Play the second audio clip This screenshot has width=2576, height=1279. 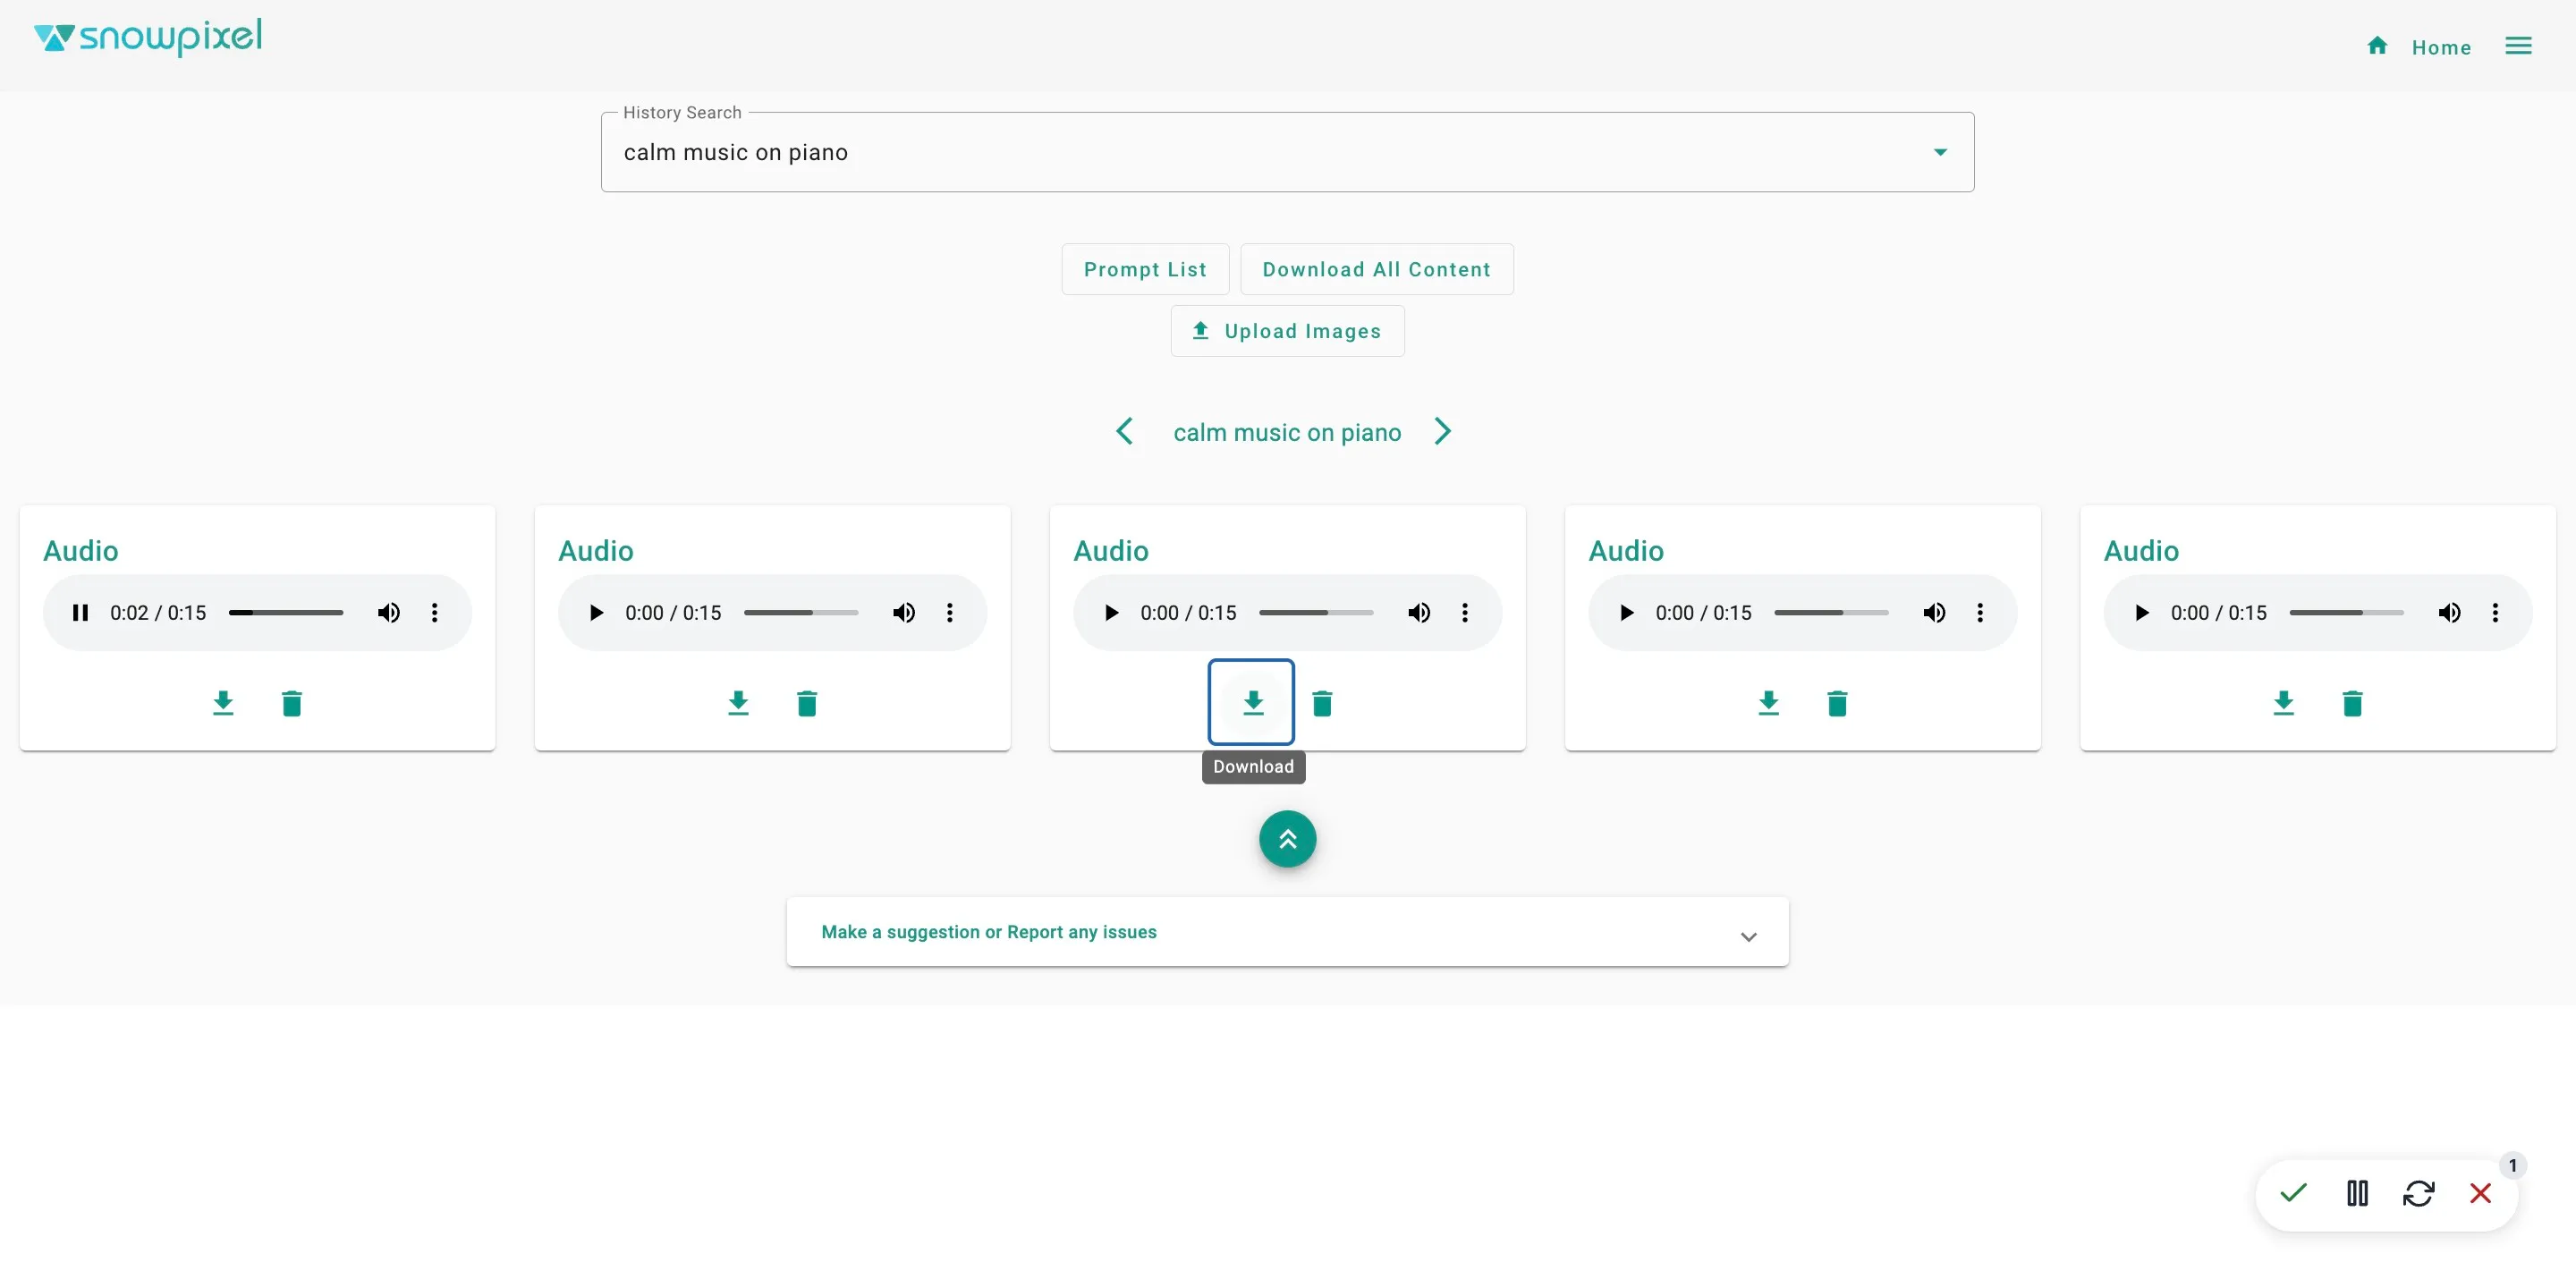[x=596, y=612]
